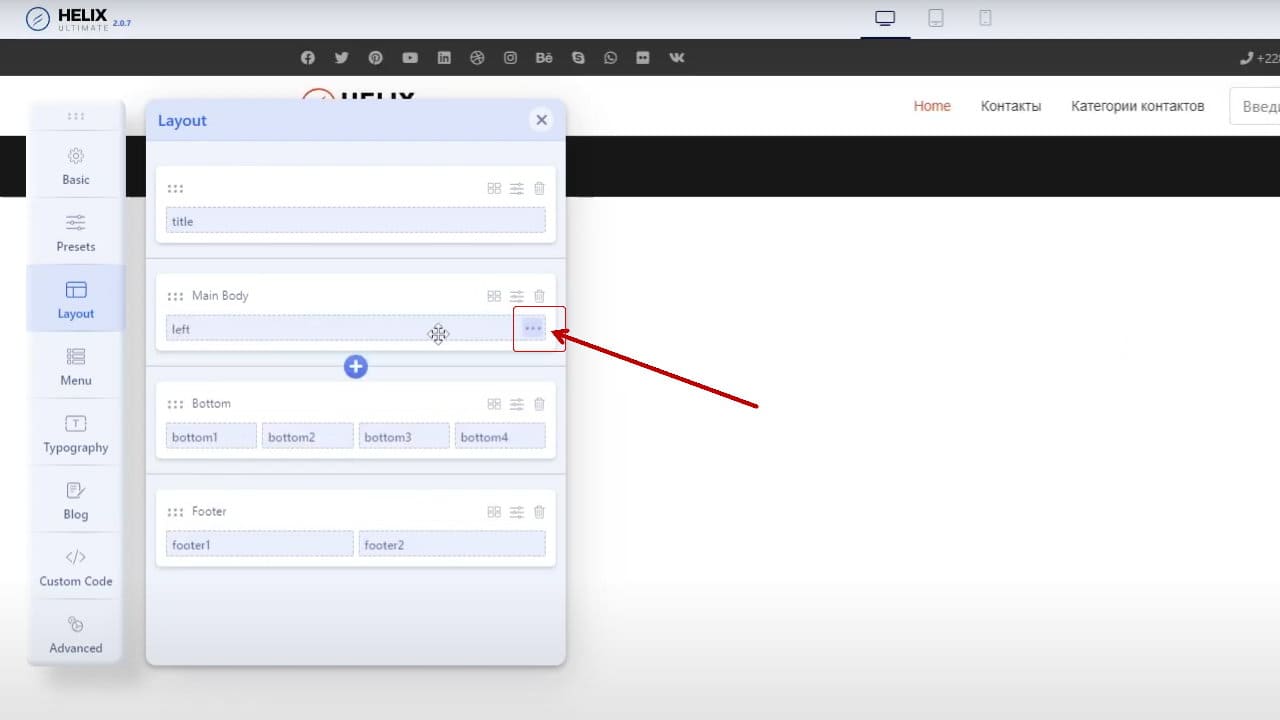The width and height of the screenshot is (1280, 720).
Task: Add new row with plus button
Action: click(x=356, y=367)
